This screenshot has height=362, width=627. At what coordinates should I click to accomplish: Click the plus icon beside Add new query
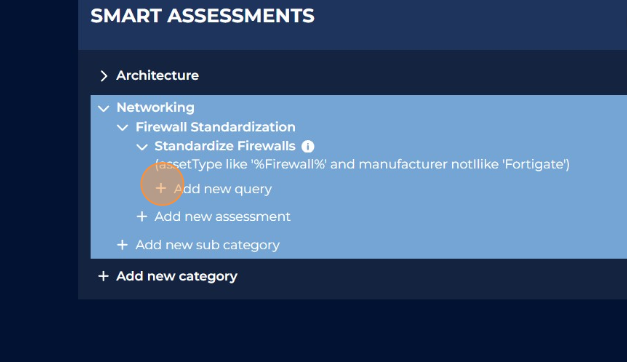pyautogui.click(x=161, y=188)
